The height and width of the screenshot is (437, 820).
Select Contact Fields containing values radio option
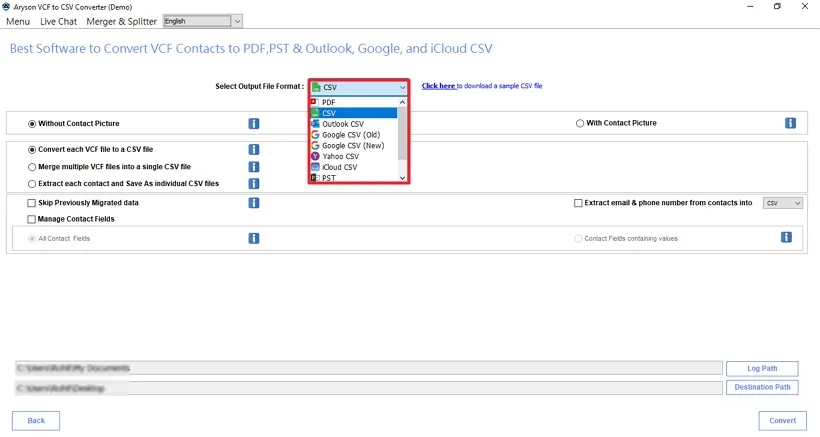pos(578,239)
